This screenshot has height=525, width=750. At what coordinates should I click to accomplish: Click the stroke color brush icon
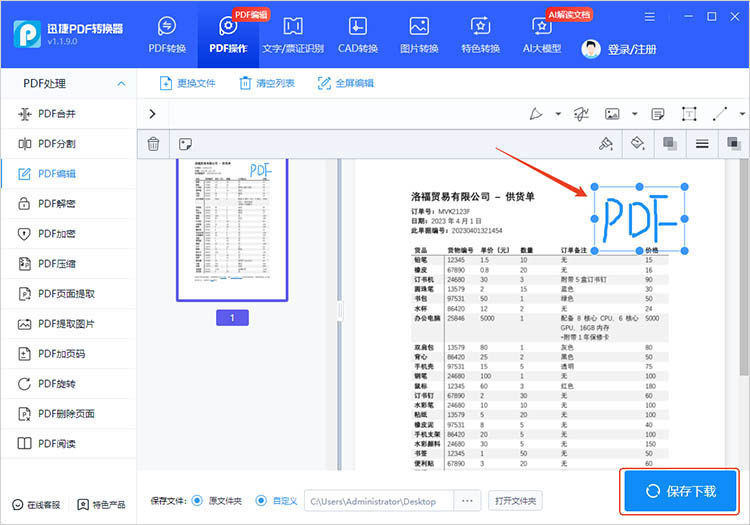tap(606, 143)
